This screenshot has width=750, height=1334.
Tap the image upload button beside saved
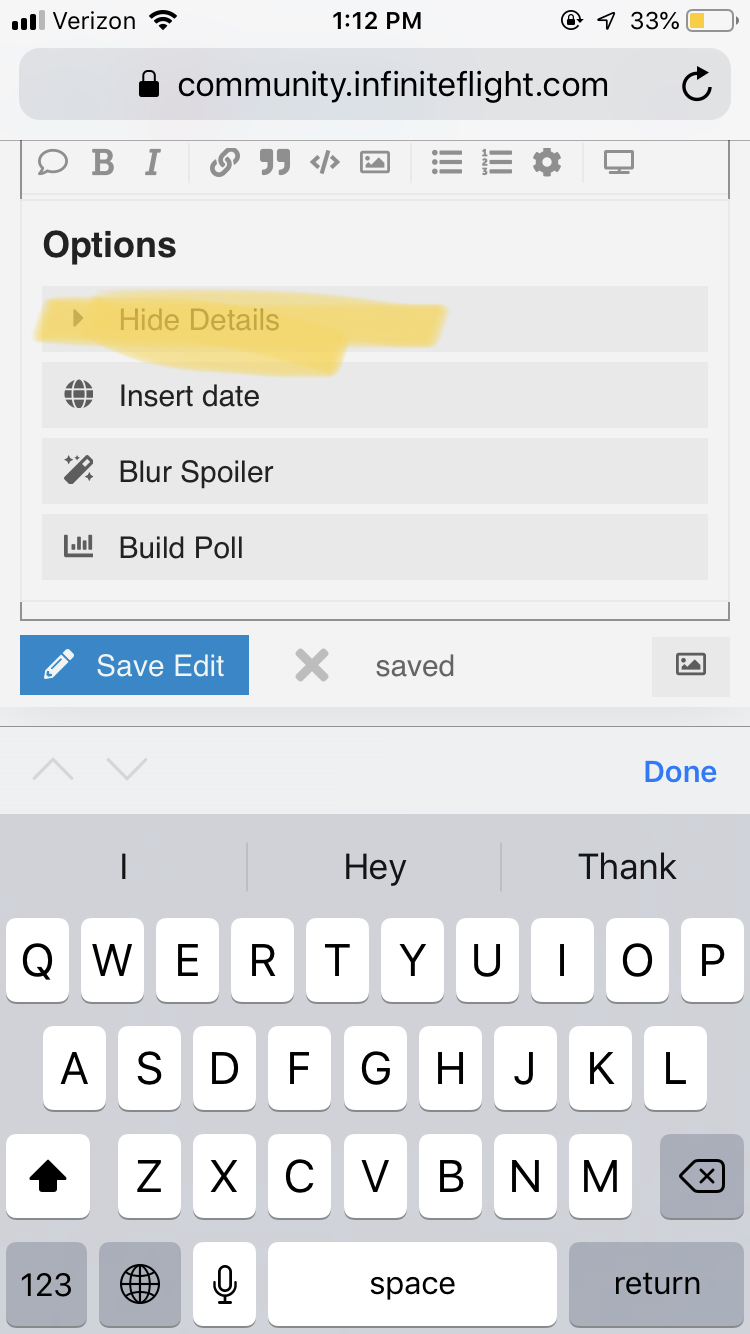(x=691, y=665)
